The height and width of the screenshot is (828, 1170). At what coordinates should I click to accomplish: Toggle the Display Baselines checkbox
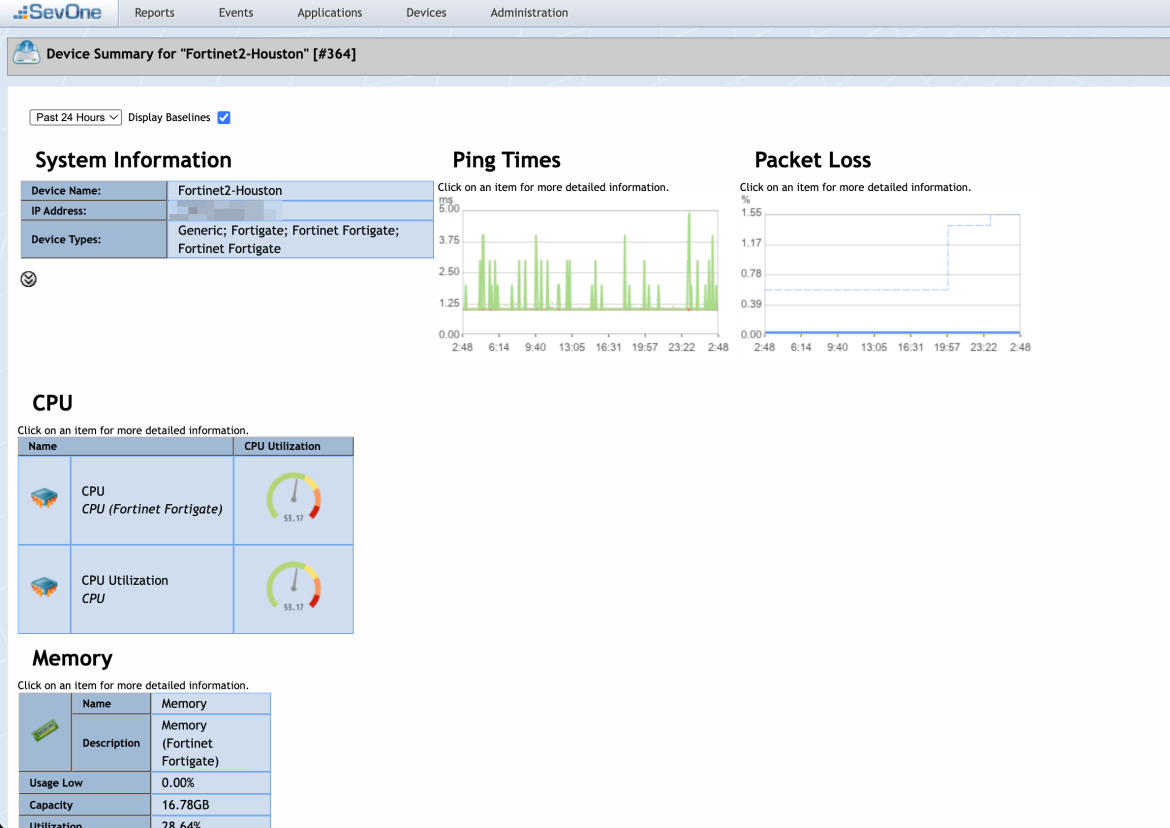(224, 117)
